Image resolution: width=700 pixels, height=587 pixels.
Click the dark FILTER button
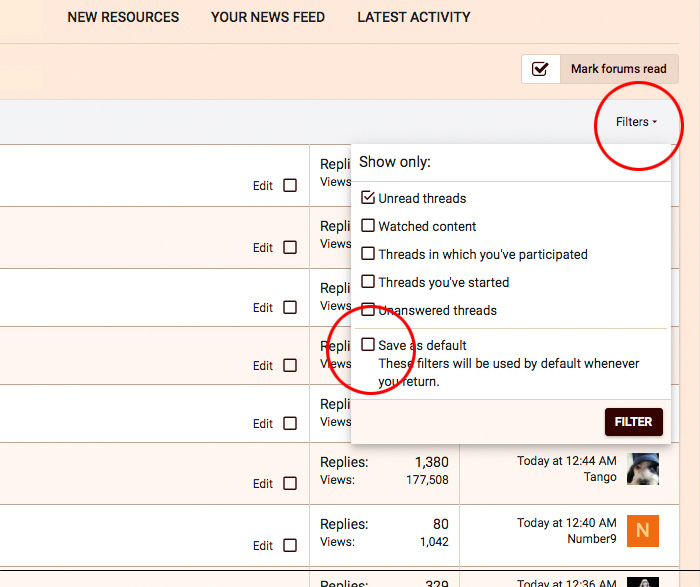click(633, 422)
